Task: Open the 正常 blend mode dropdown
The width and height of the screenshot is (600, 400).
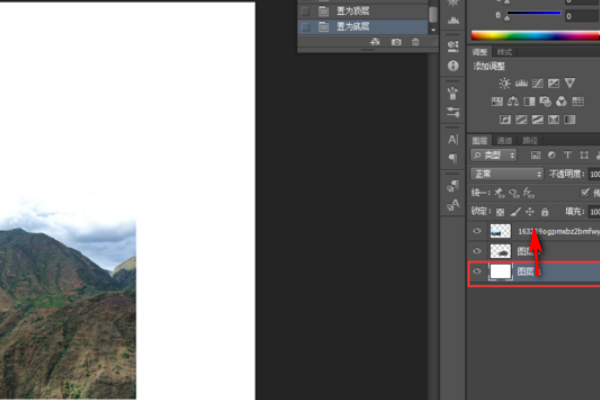Action: [507, 174]
